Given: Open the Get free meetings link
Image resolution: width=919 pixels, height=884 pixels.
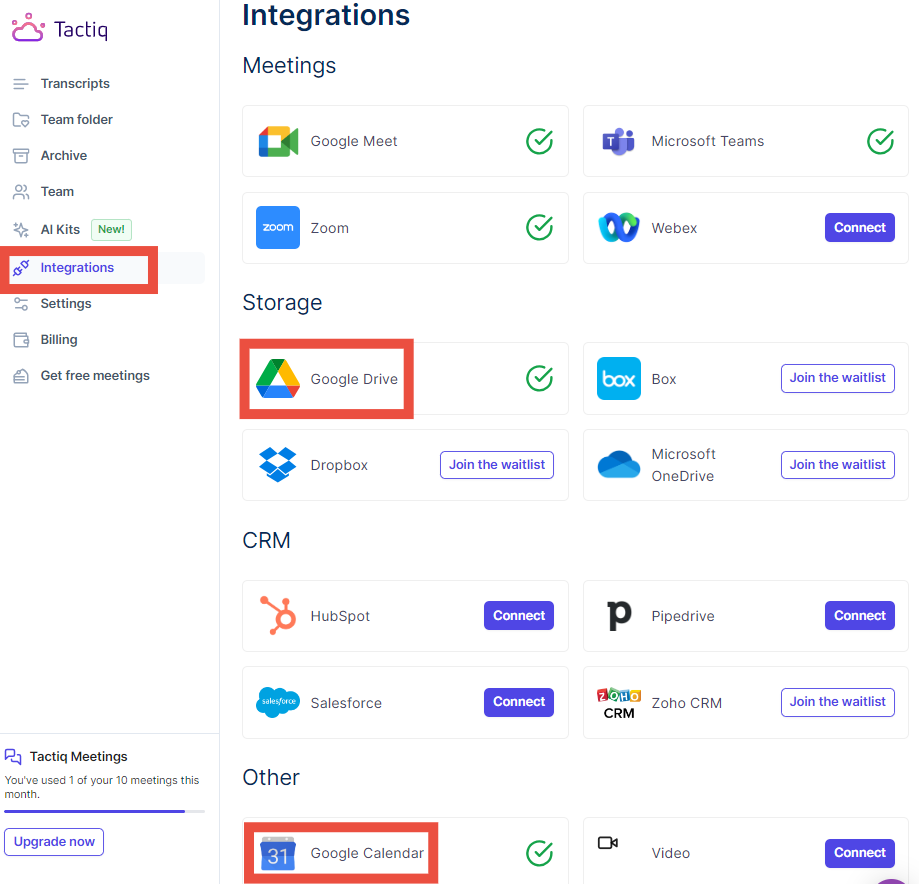Looking at the screenshot, I should pos(95,376).
